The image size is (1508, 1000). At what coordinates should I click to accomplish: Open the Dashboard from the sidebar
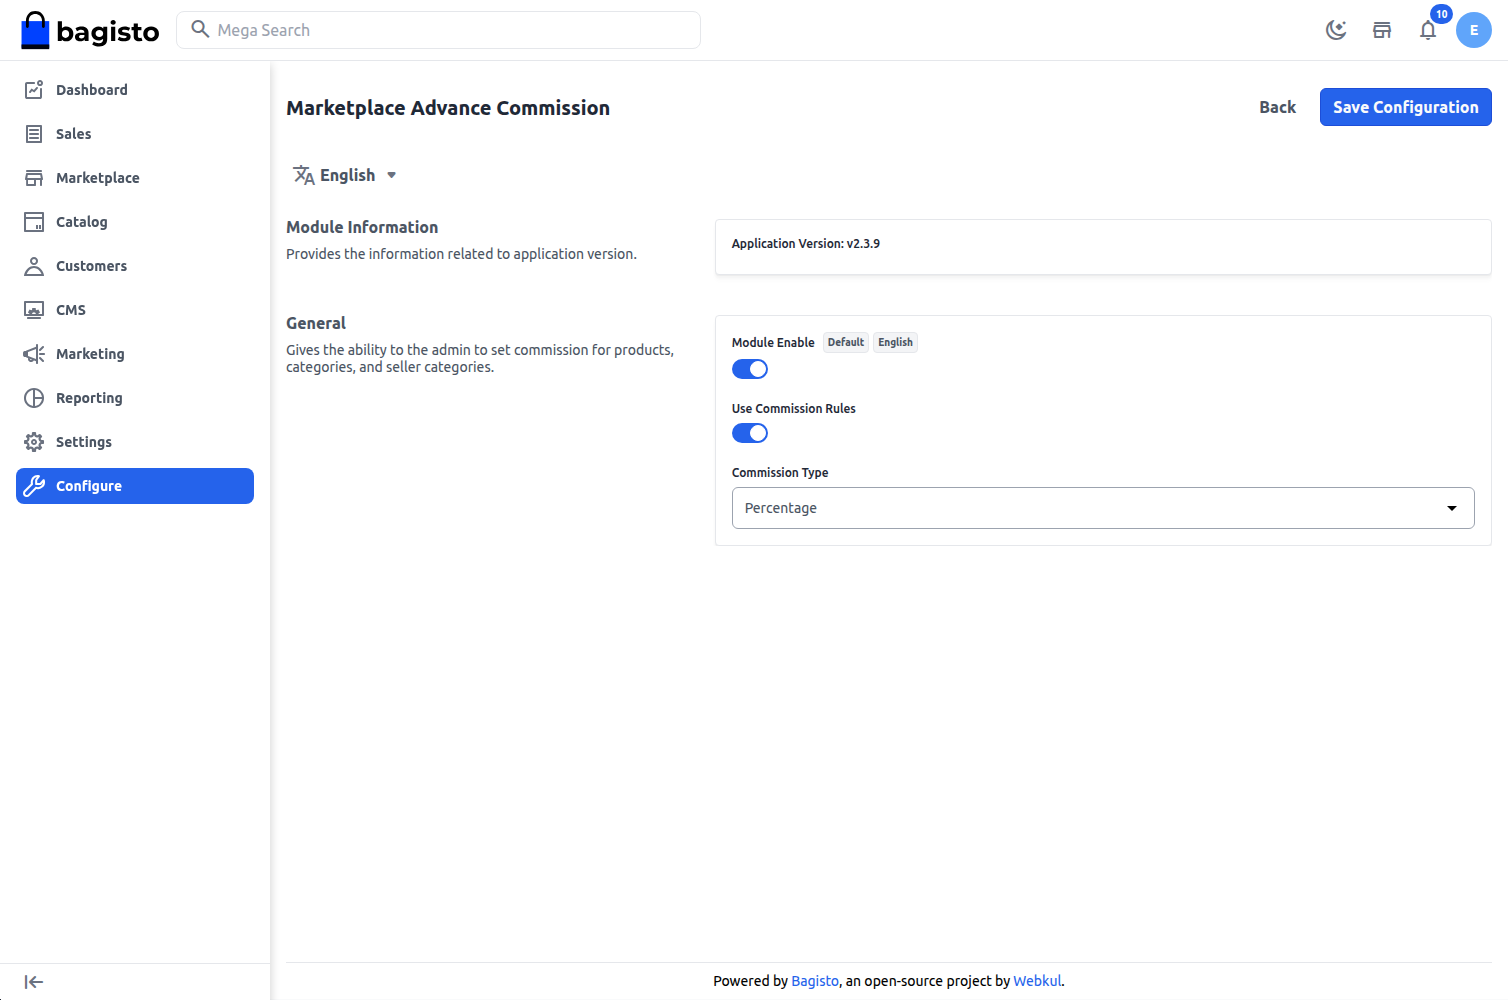[92, 89]
